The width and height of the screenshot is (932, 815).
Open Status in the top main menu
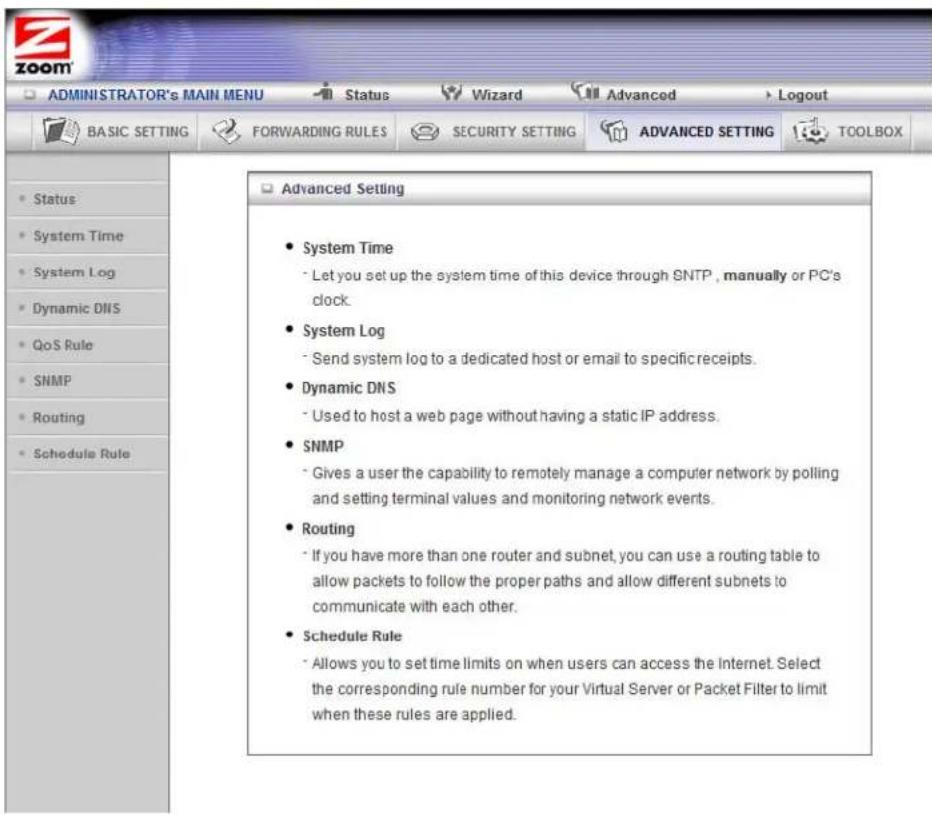(x=367, y=95)
